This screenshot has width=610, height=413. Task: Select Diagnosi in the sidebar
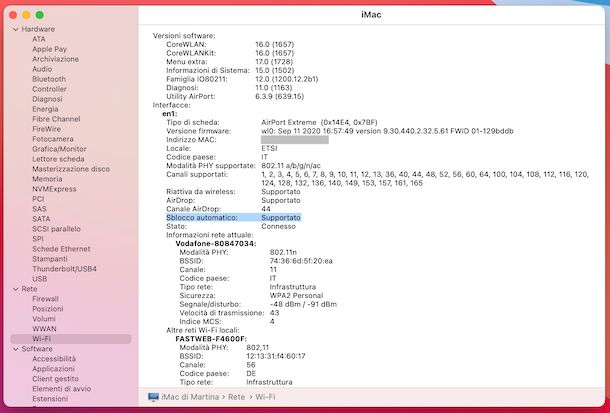coord(47,99)
